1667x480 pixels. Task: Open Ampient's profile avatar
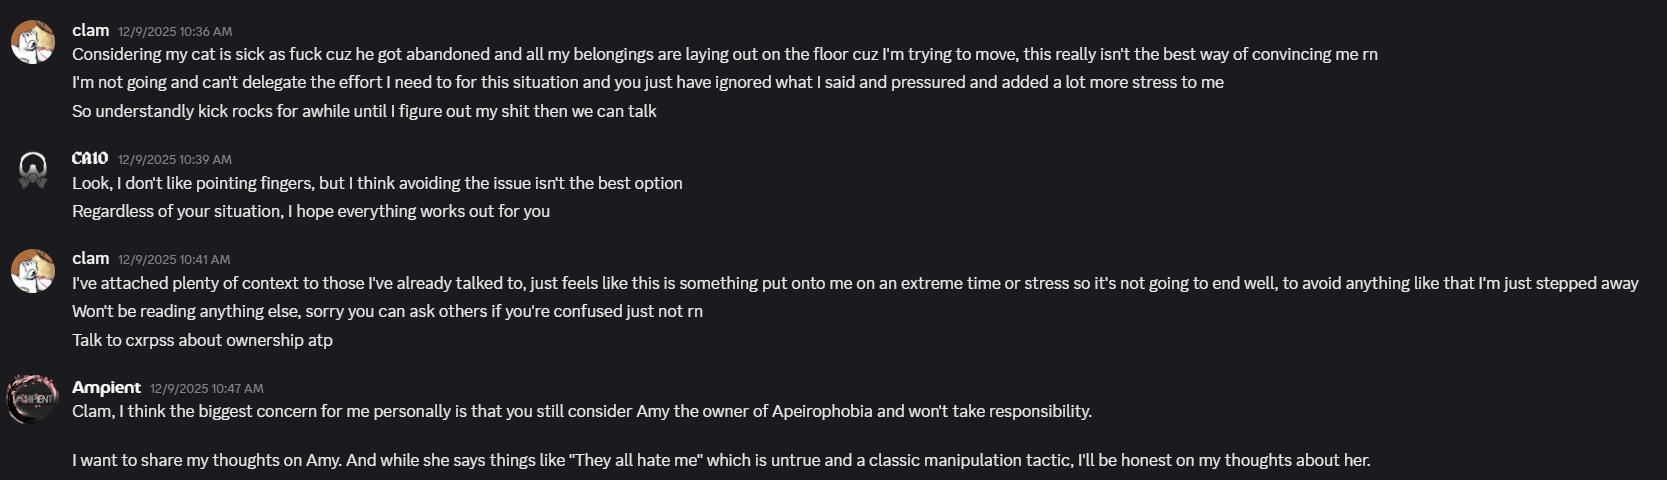[33, 399]
